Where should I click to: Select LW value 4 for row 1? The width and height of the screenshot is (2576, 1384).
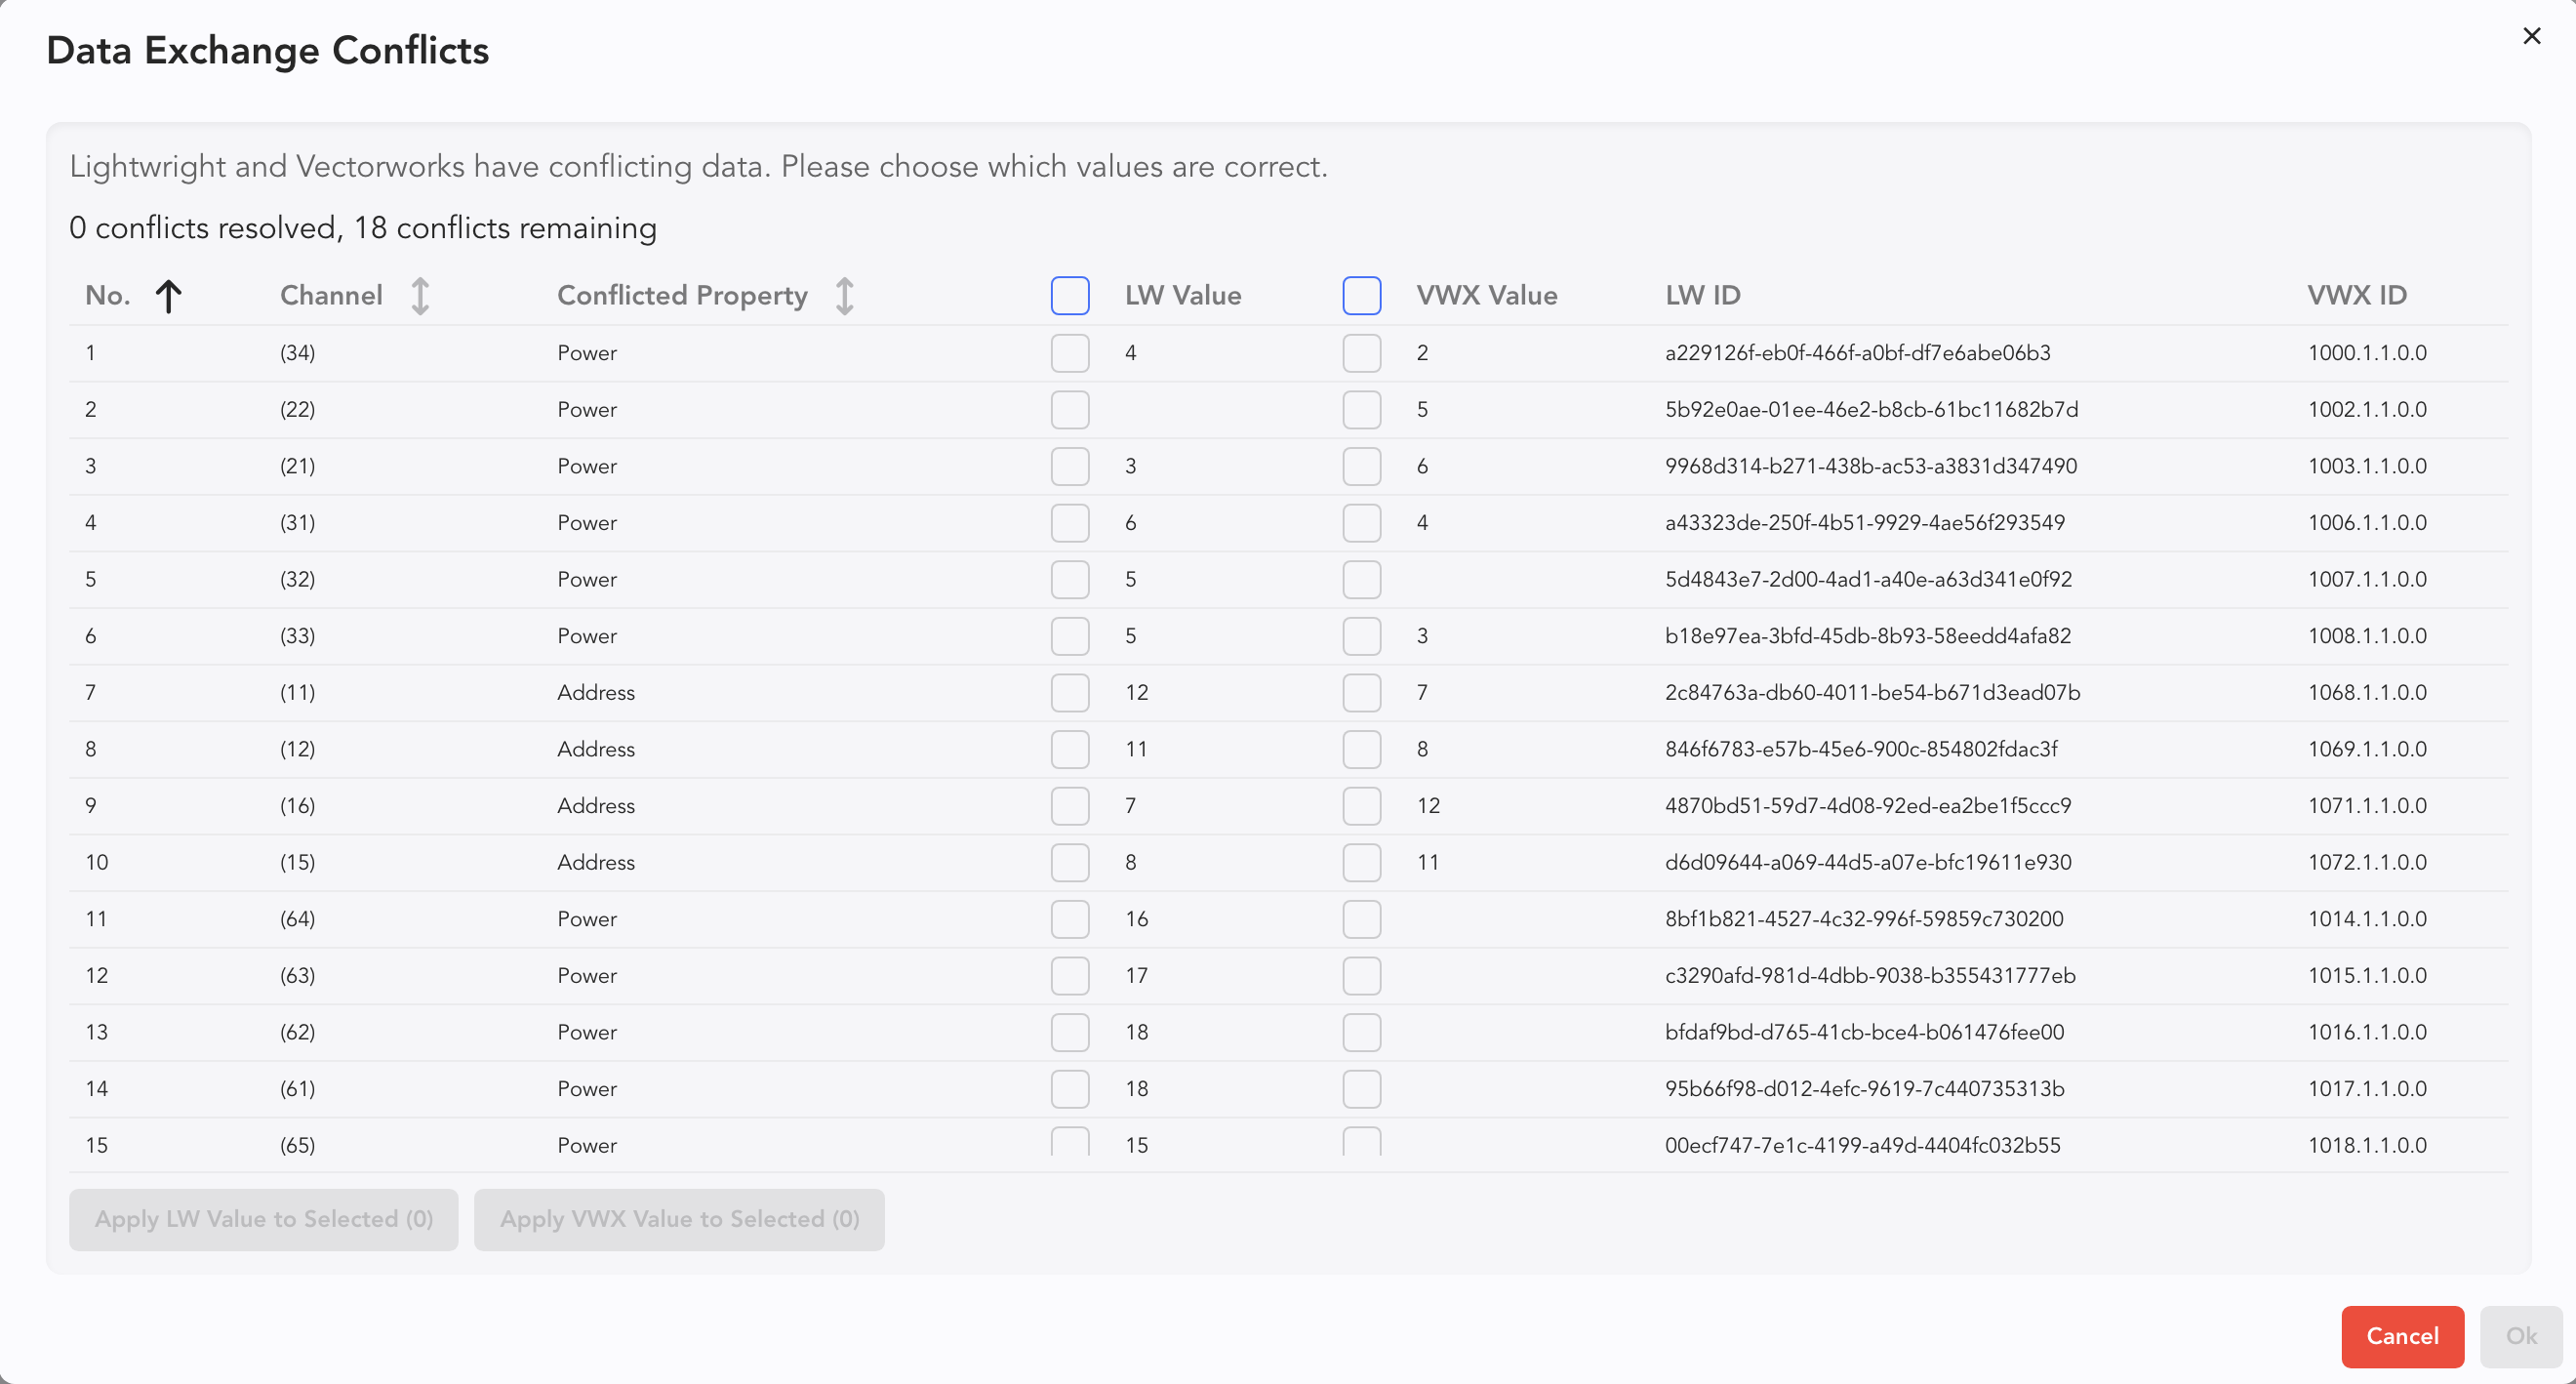(1069, 353)
